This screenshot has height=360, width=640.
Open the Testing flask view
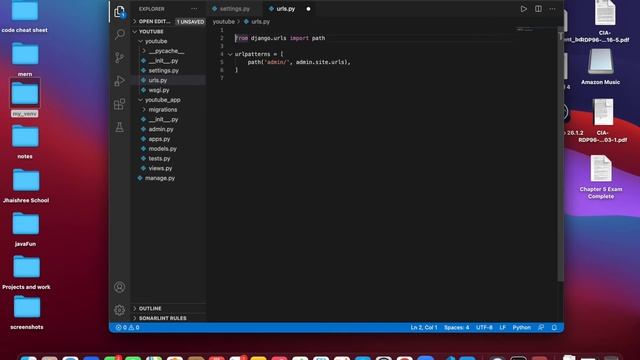click(120, 127)
